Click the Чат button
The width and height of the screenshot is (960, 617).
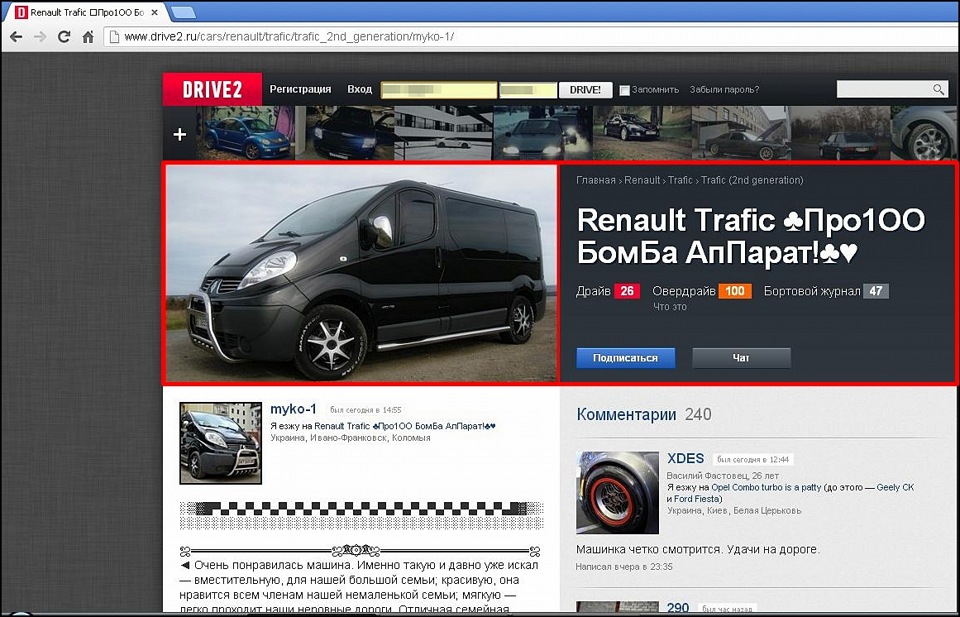741,358
